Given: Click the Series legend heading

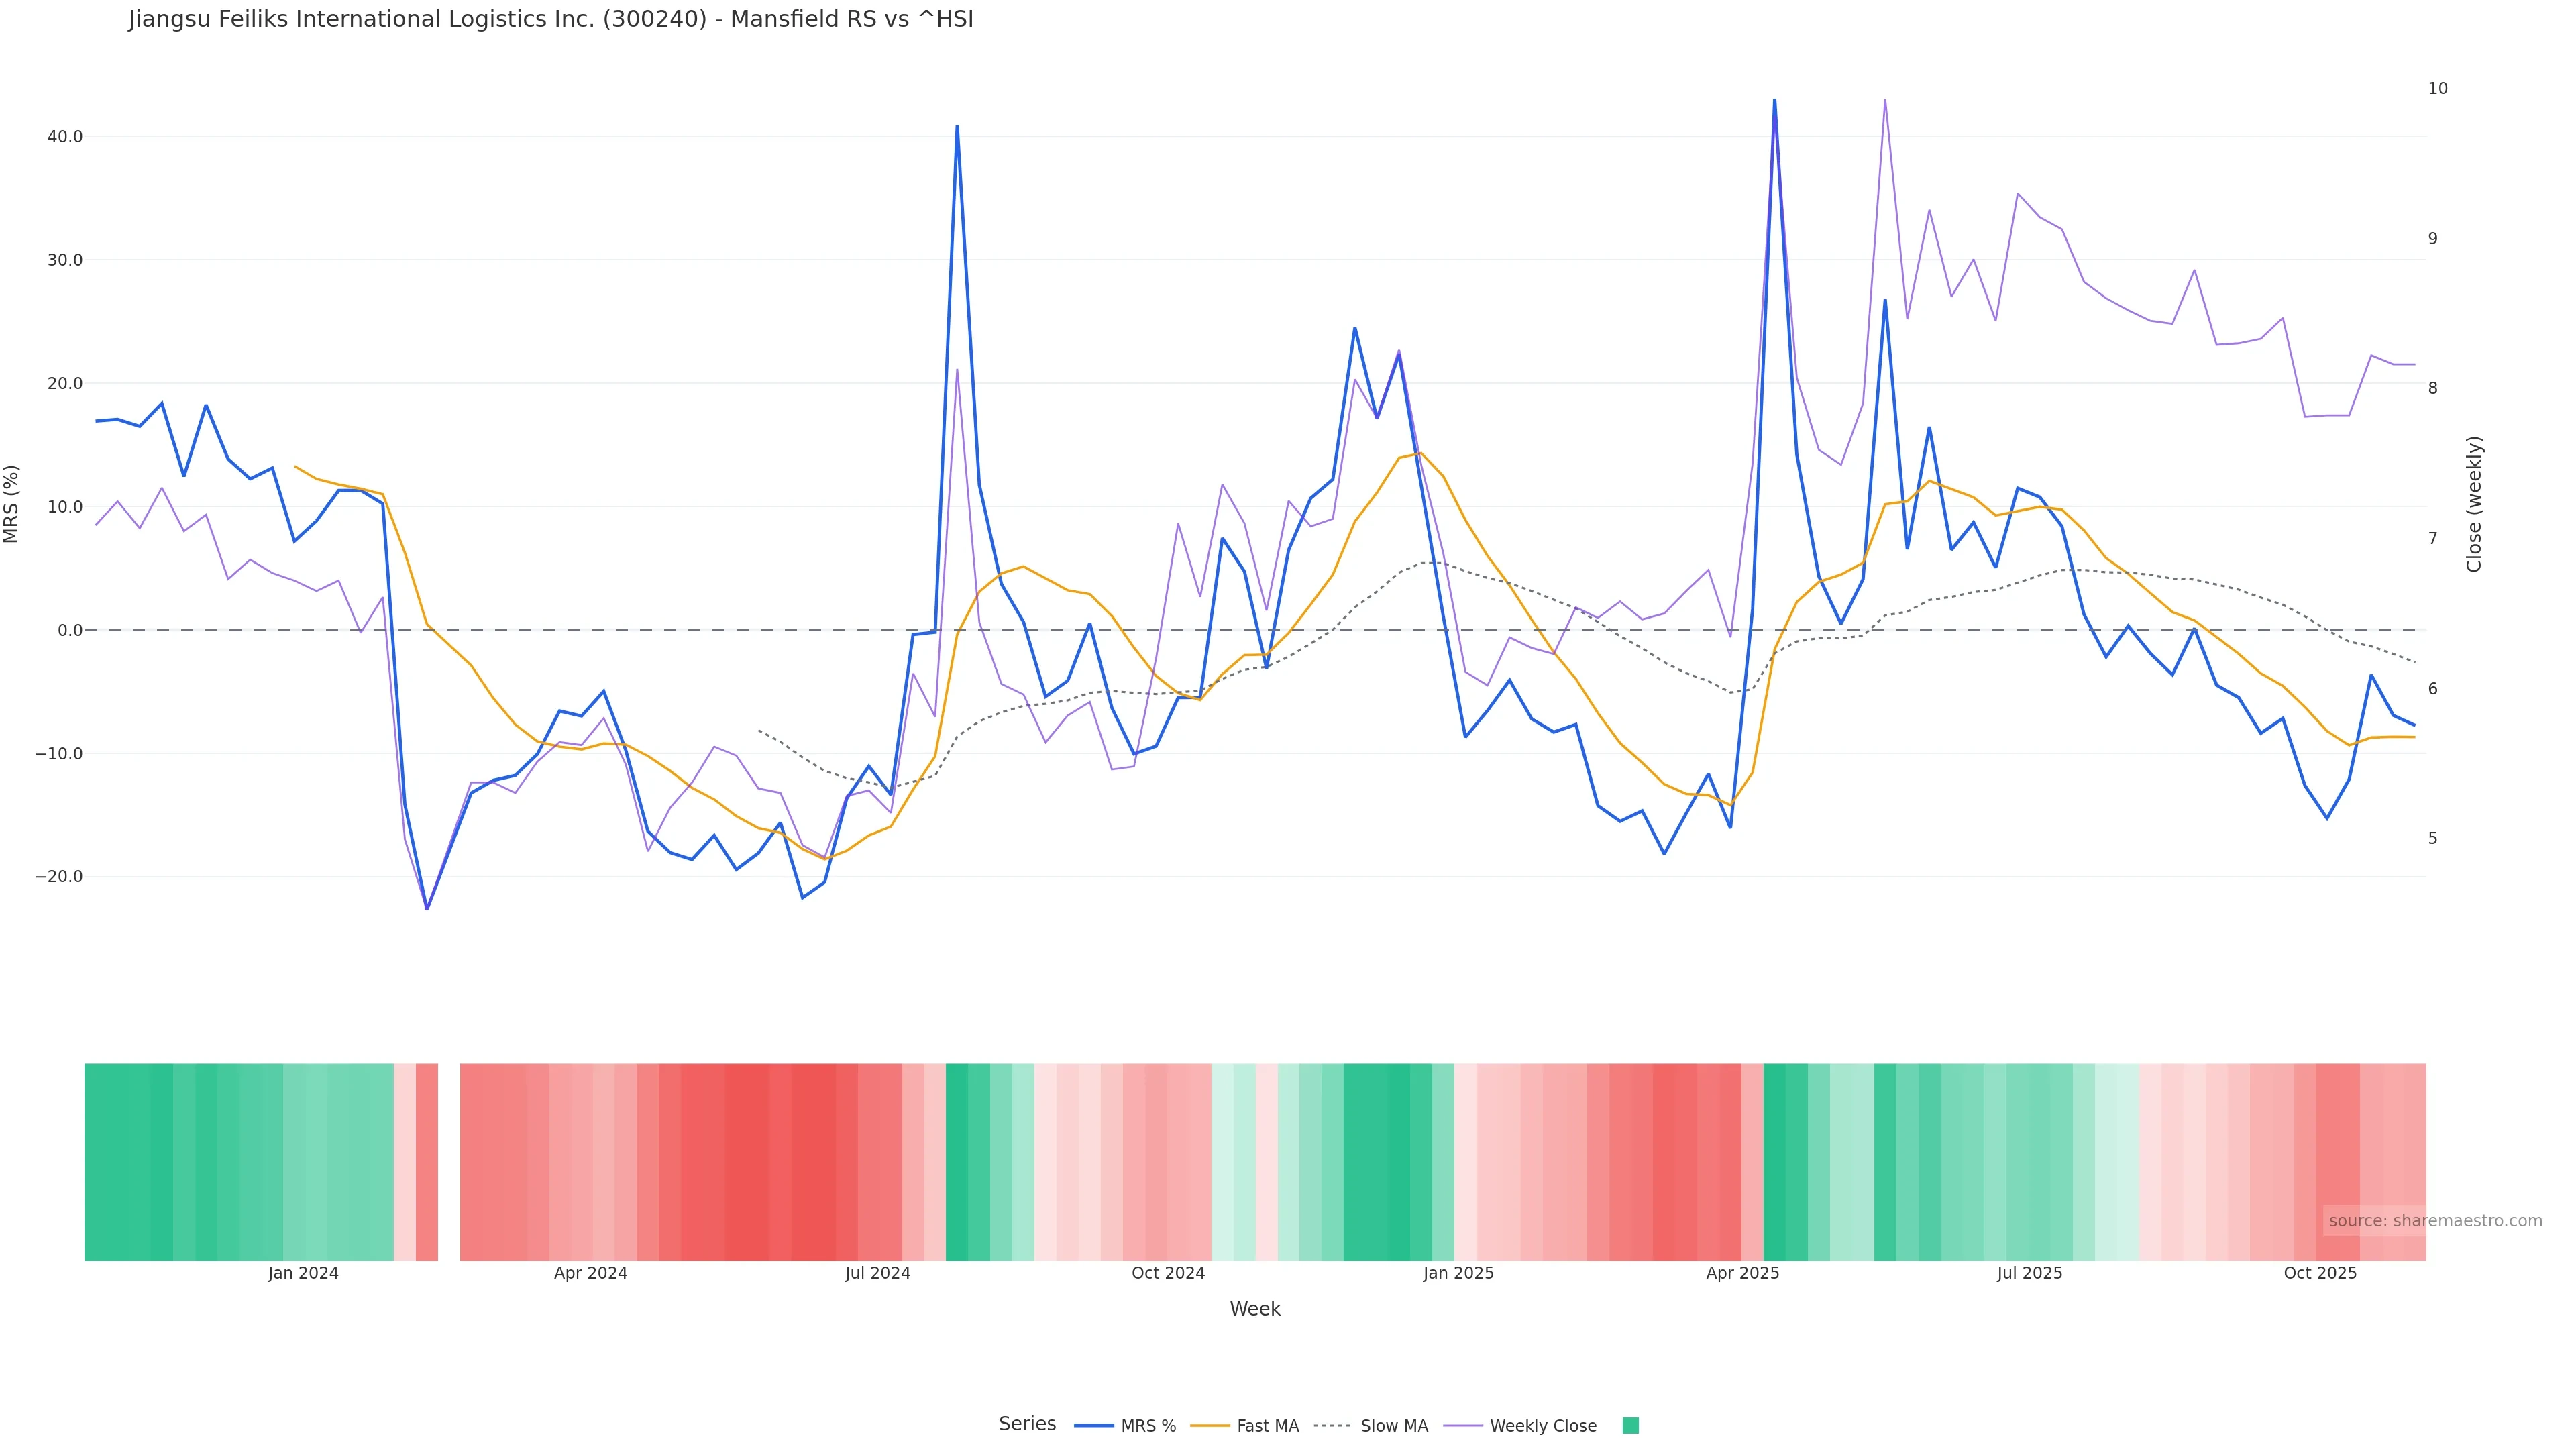Looking at the screenshot, I should (x=1027, y=1424).
